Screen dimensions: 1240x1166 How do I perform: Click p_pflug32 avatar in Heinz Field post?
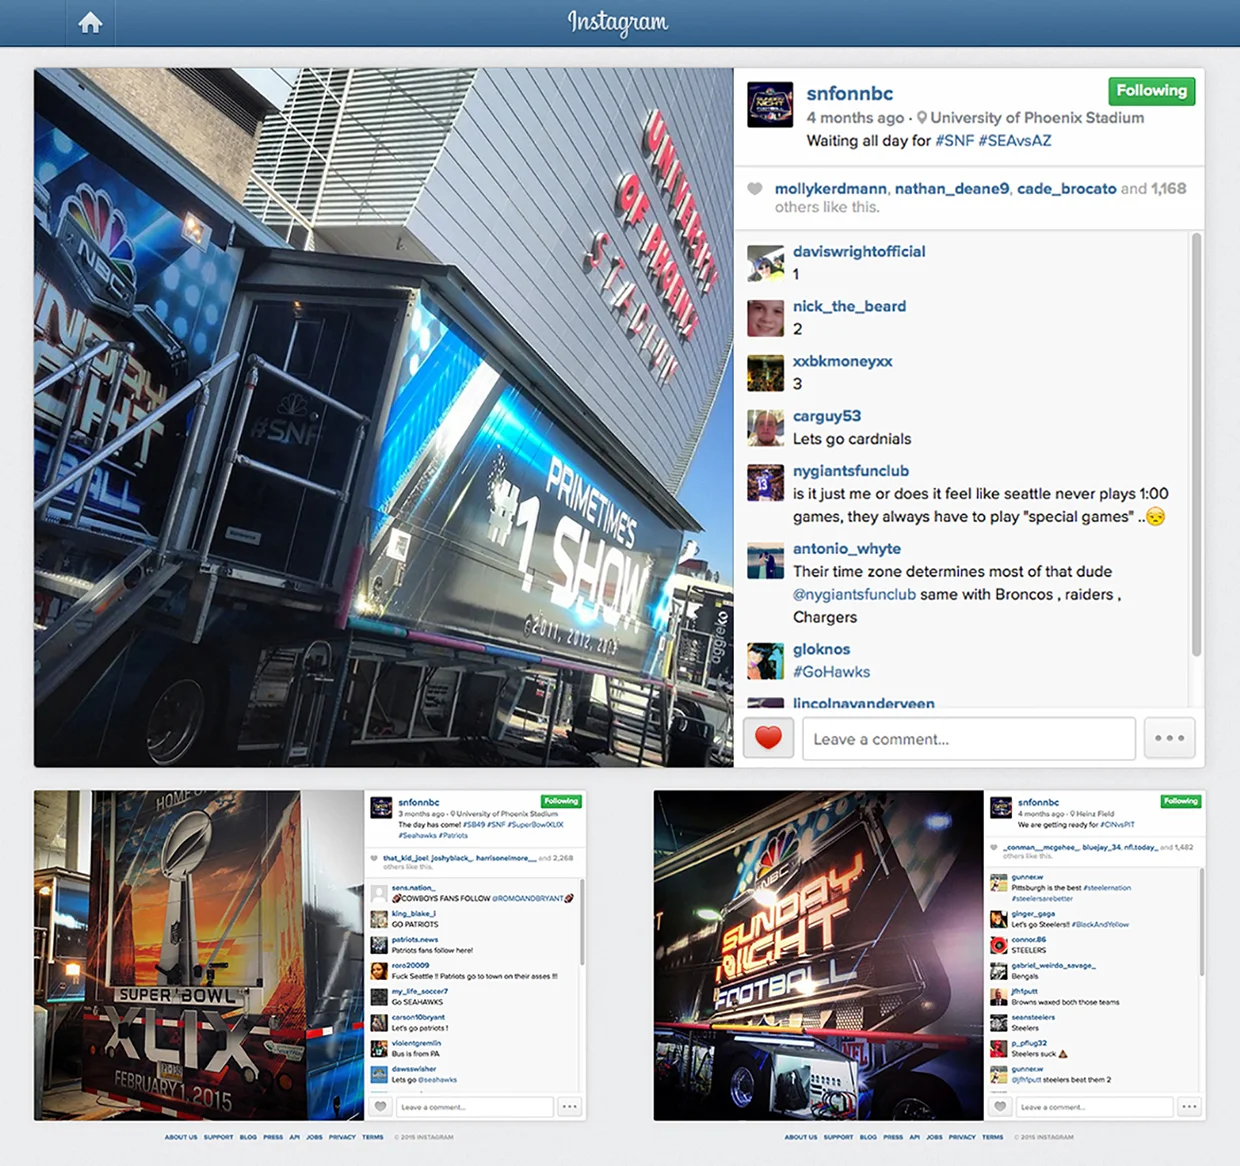point(998,1049)
